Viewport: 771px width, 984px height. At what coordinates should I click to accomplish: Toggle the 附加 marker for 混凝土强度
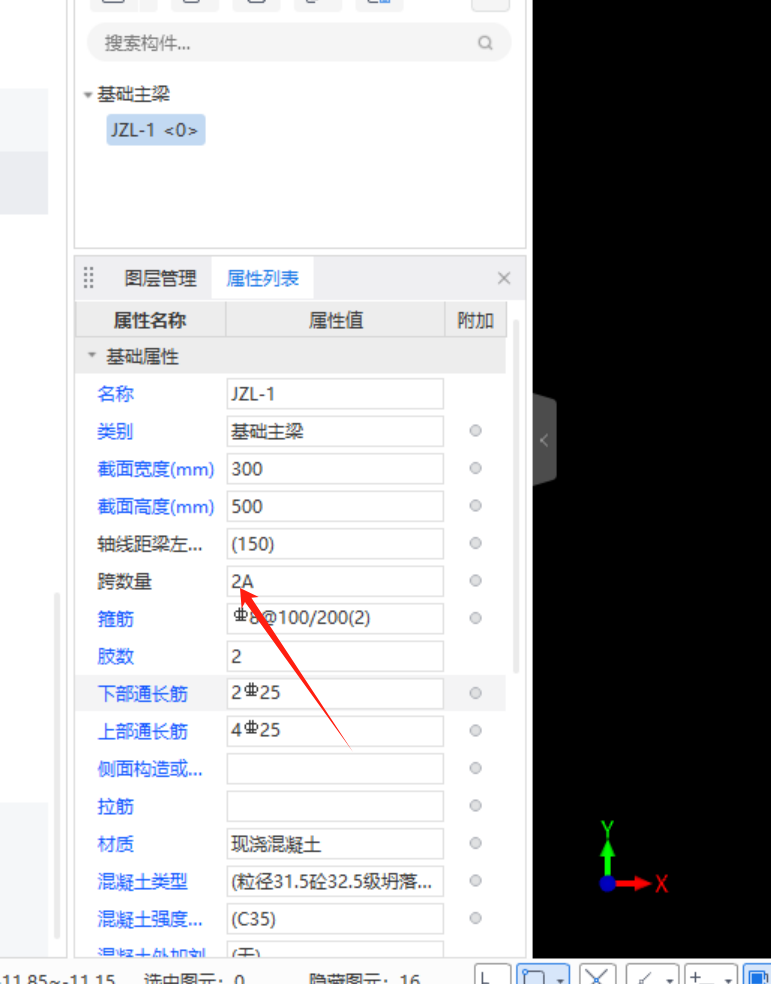[476, 918]
